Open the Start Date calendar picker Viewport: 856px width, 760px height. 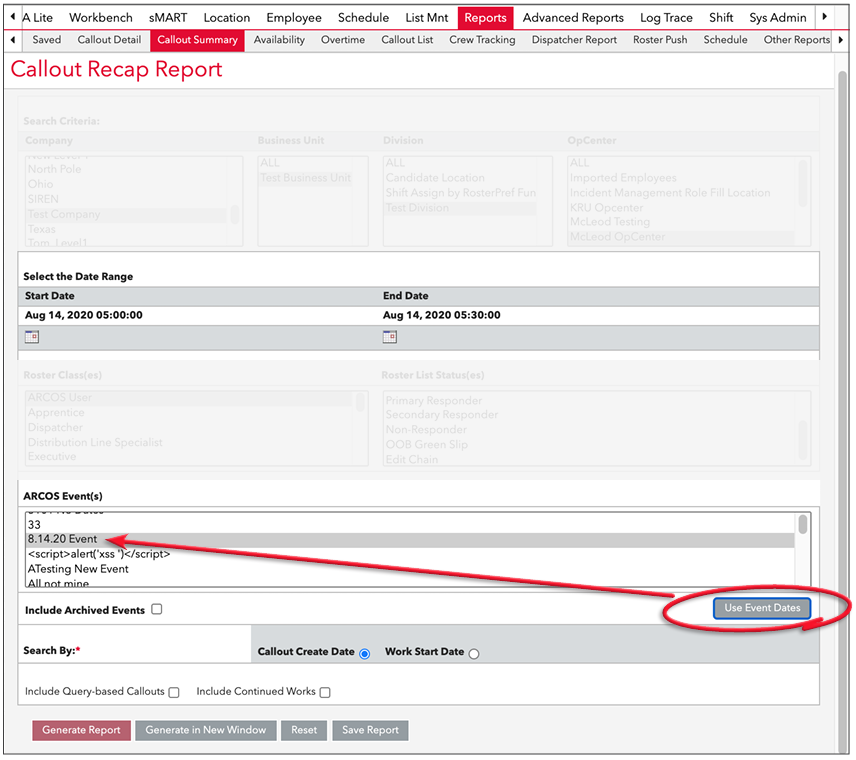32,337
